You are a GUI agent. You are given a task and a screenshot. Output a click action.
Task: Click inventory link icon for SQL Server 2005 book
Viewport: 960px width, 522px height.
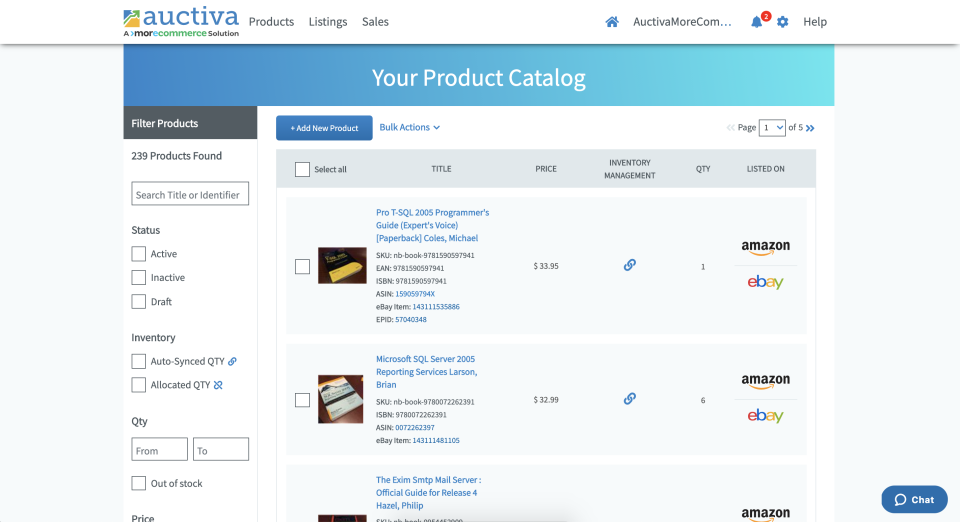click(630, 398)
